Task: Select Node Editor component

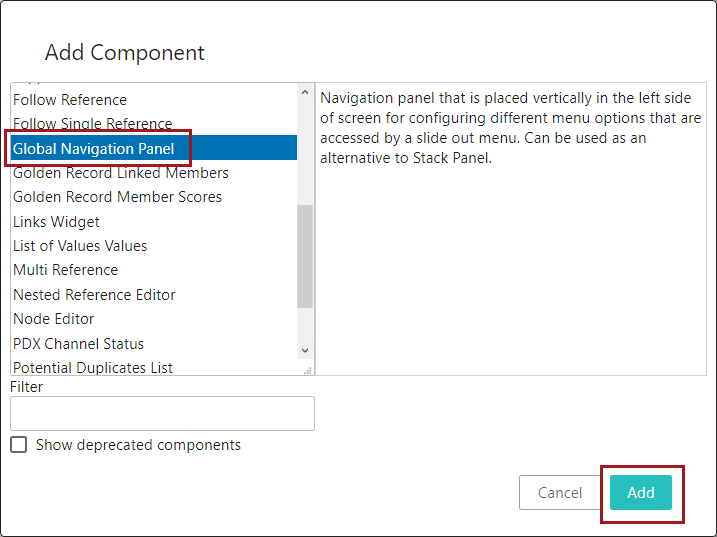Action: (54, 319)
